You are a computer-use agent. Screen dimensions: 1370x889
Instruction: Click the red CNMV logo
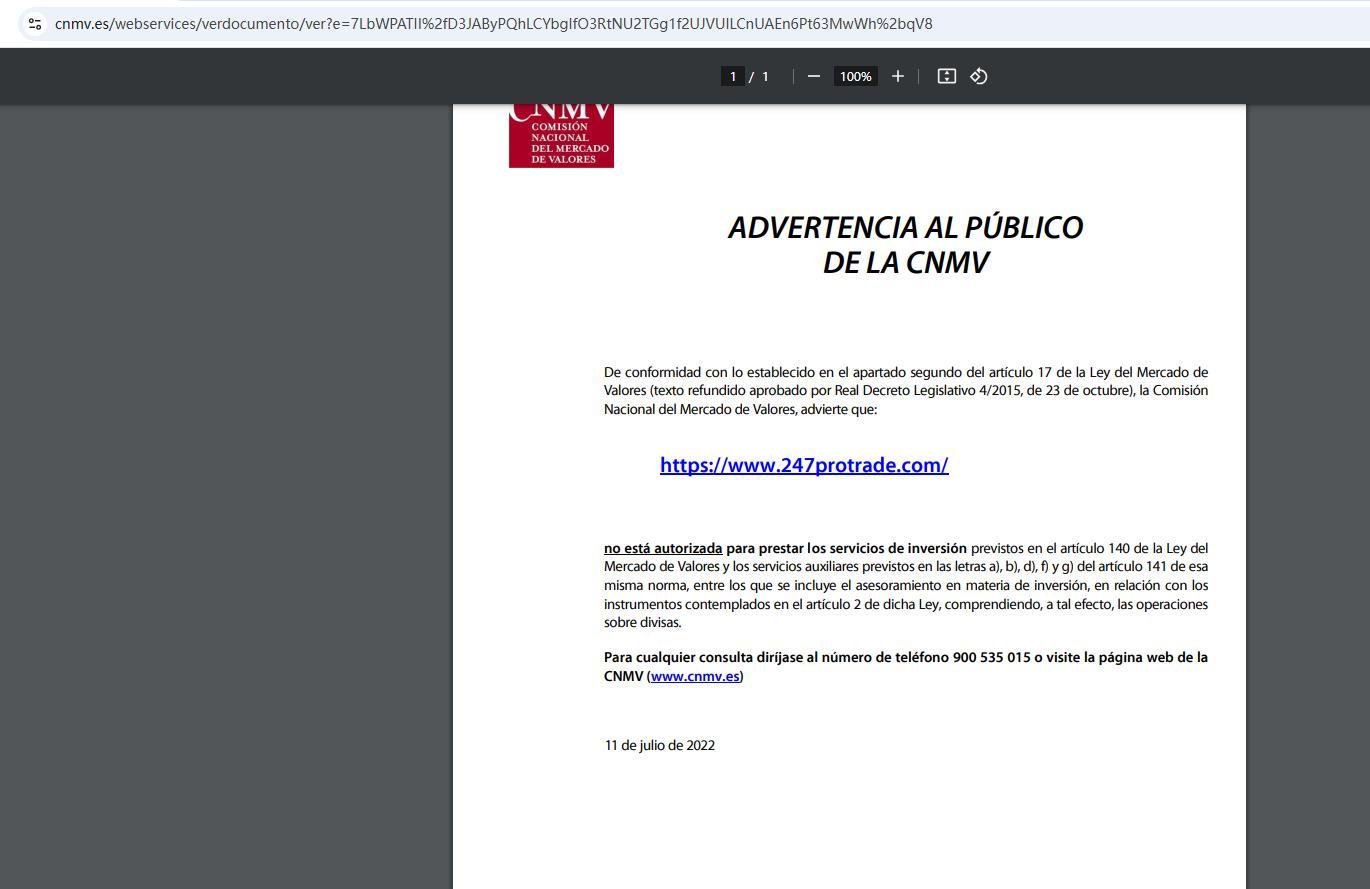(561, 136)
